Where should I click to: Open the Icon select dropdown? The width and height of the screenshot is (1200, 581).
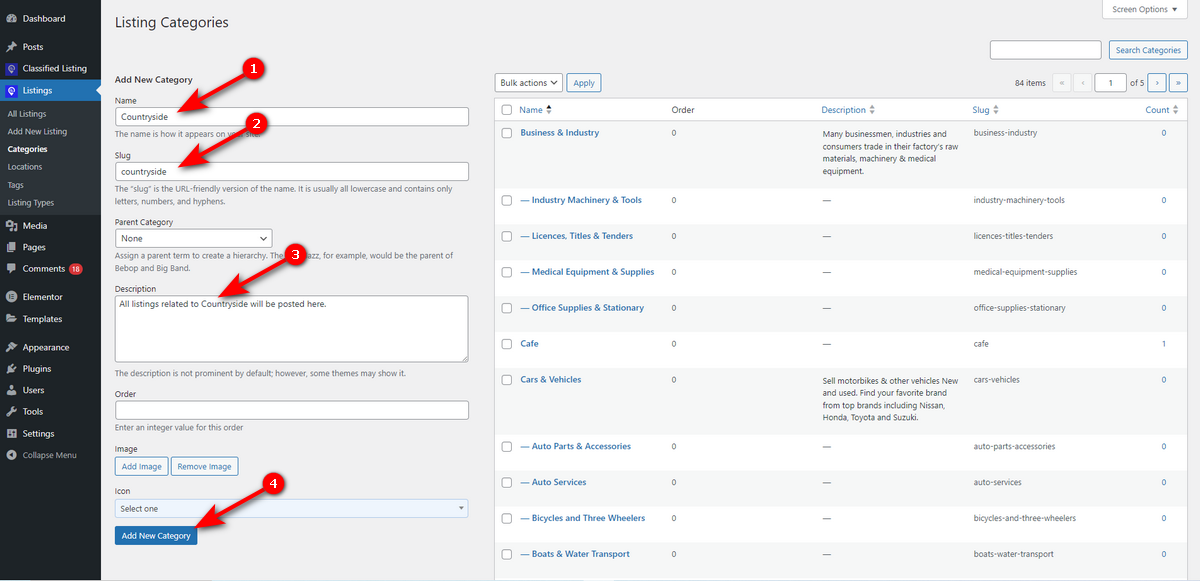pos(291,509)
